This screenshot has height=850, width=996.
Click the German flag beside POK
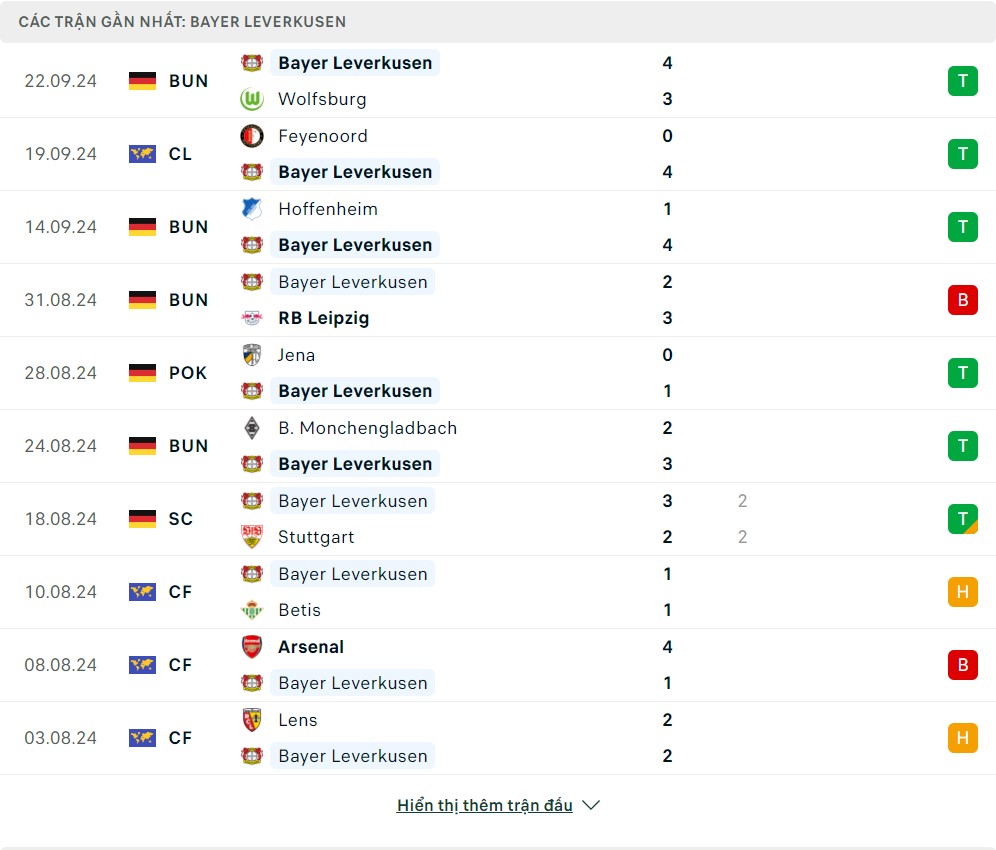(142, 373)
